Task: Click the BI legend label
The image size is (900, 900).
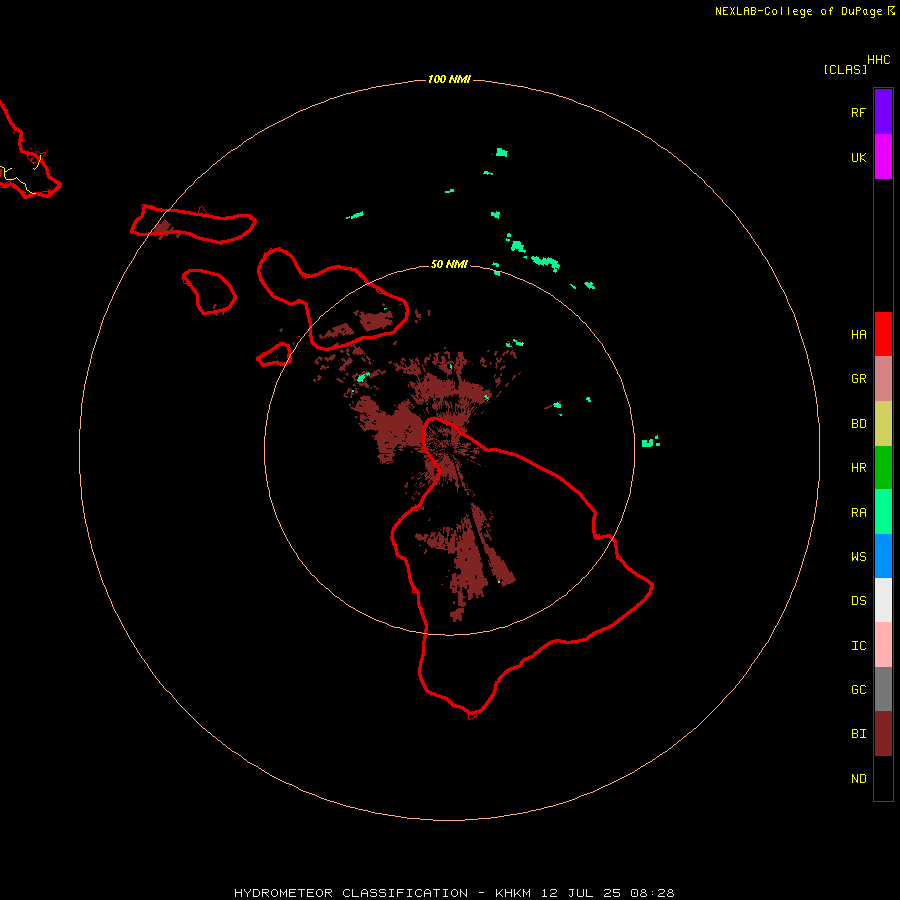Action: click(858, 734)
